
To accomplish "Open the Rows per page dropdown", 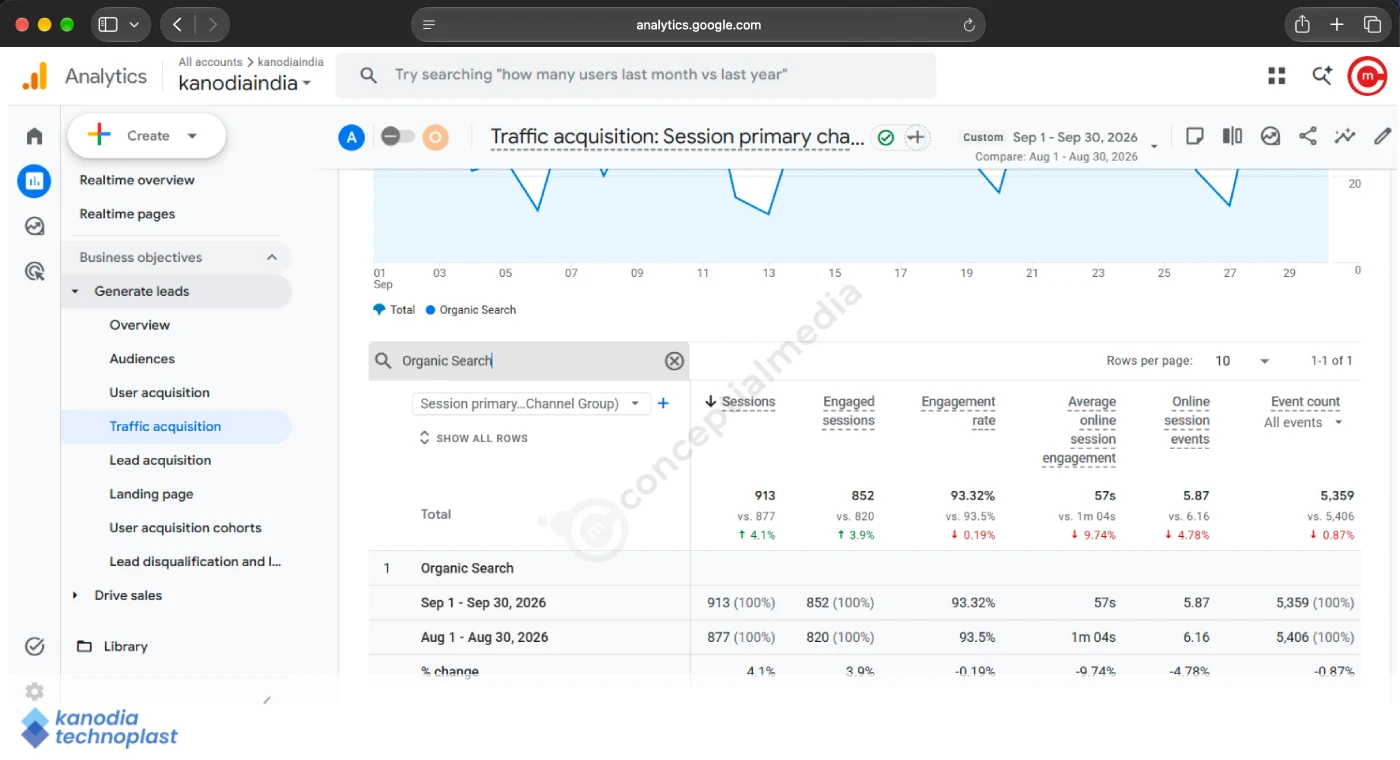I will click(1241, 361).
